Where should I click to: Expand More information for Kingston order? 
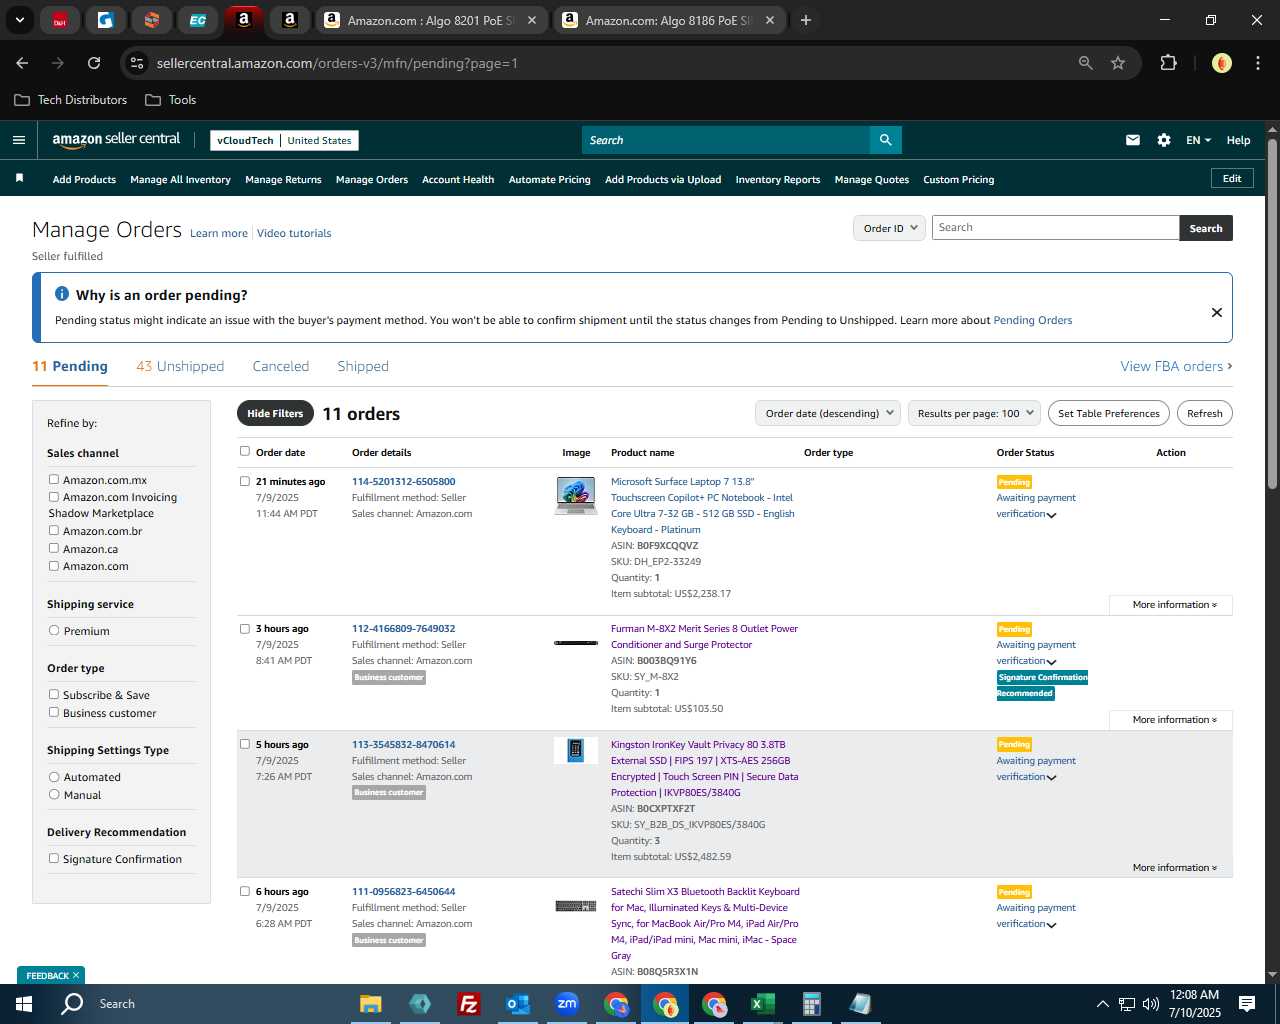[x=1174, y=868]
